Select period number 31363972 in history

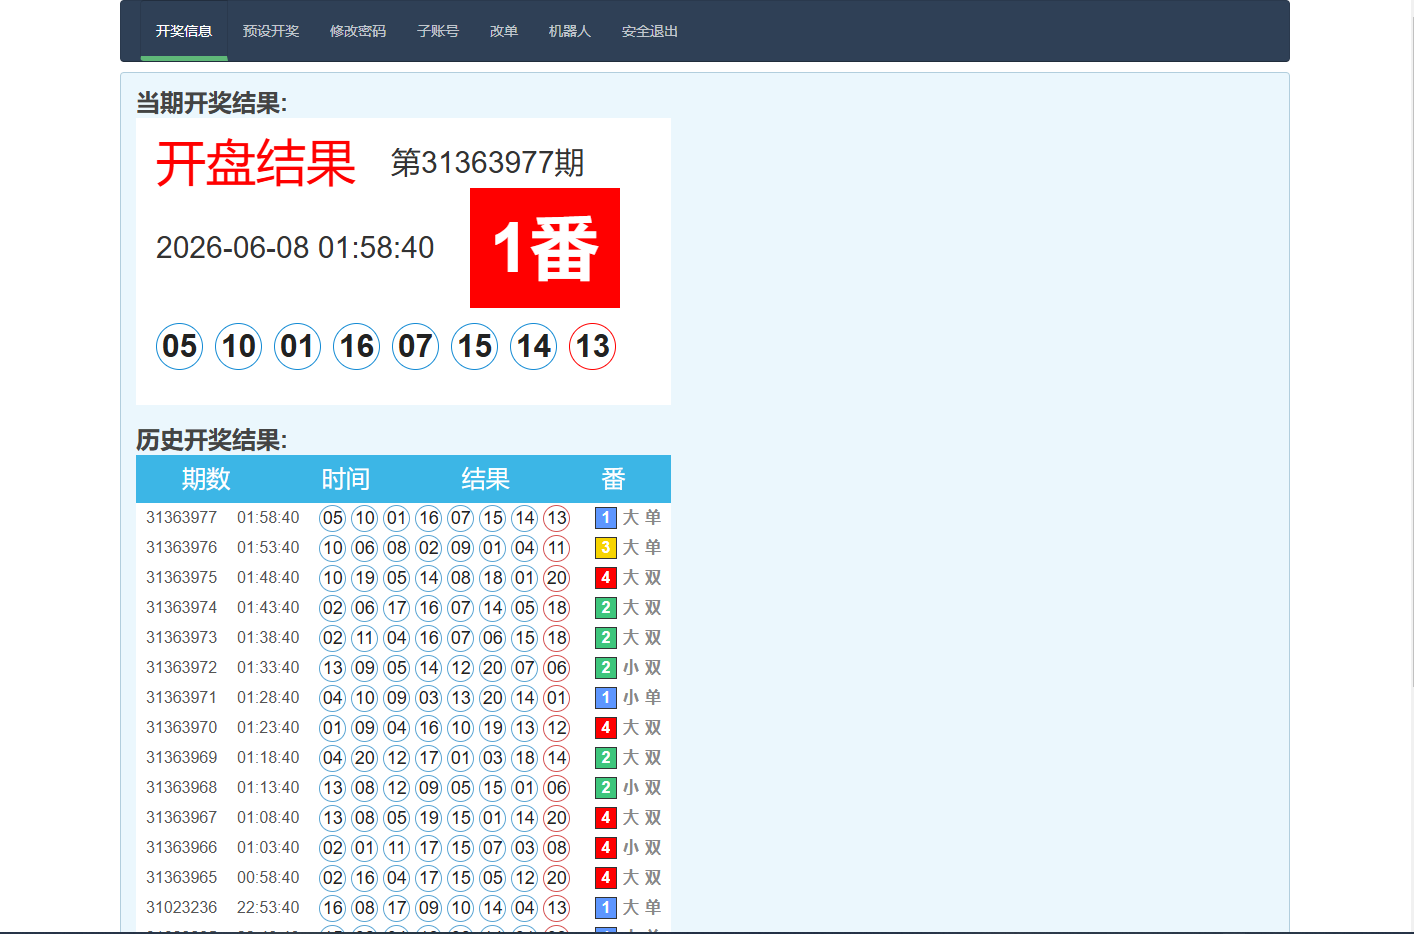coord(182,668)
